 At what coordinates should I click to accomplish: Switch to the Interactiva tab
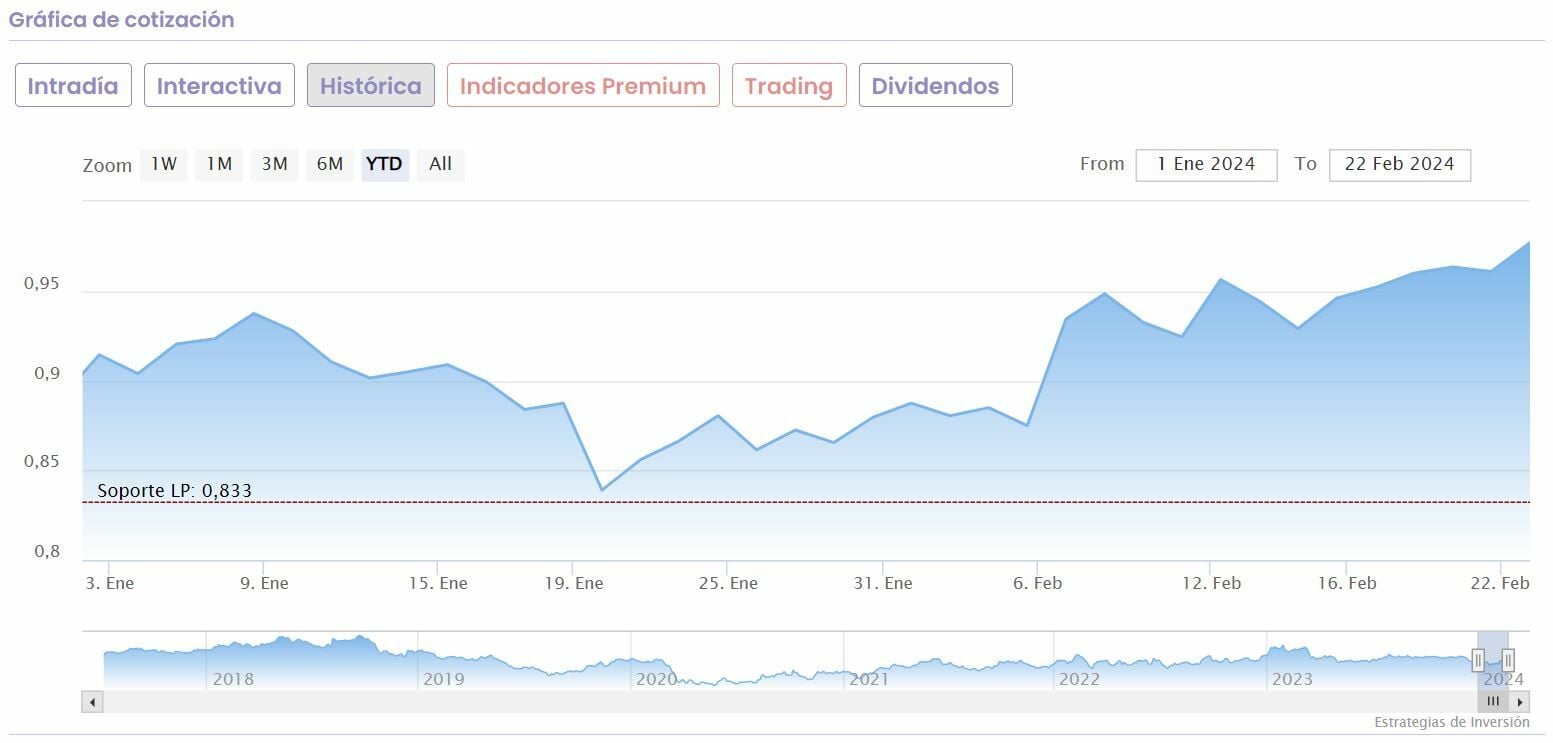coord(219,86)
